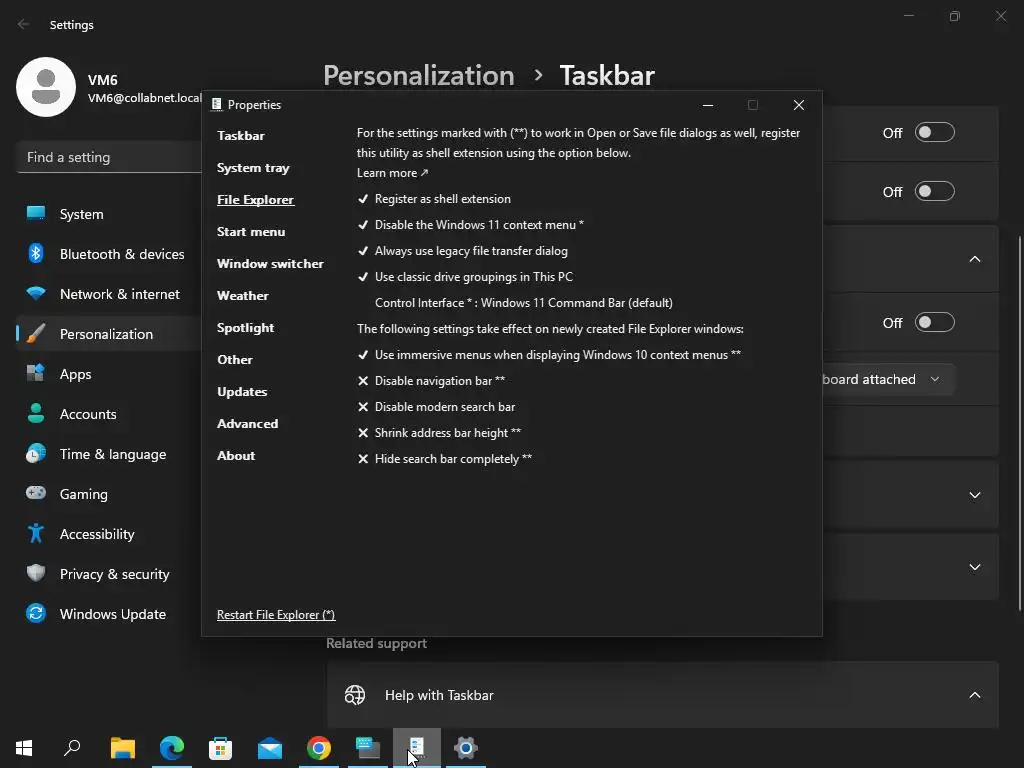Click the VM6 user avatar
This screenshot has width=1024, height=768.
click(x=46, y=87)
